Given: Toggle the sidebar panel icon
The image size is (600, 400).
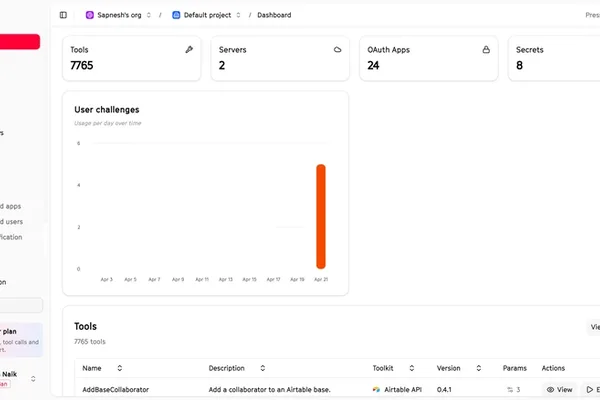Looking at the screenshot, I should pyautogui.click(x=63, y=15).
